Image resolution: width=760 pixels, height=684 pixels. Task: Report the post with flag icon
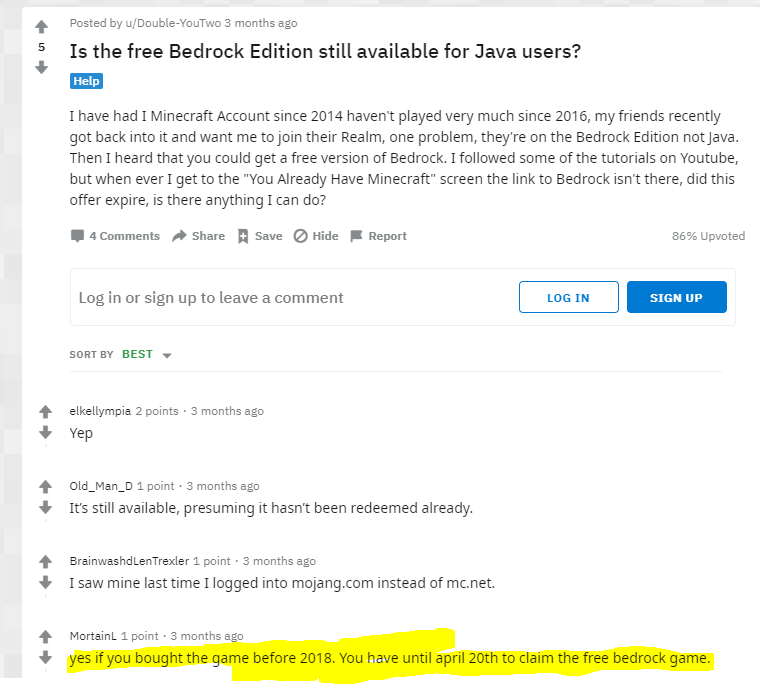[379, 236]
